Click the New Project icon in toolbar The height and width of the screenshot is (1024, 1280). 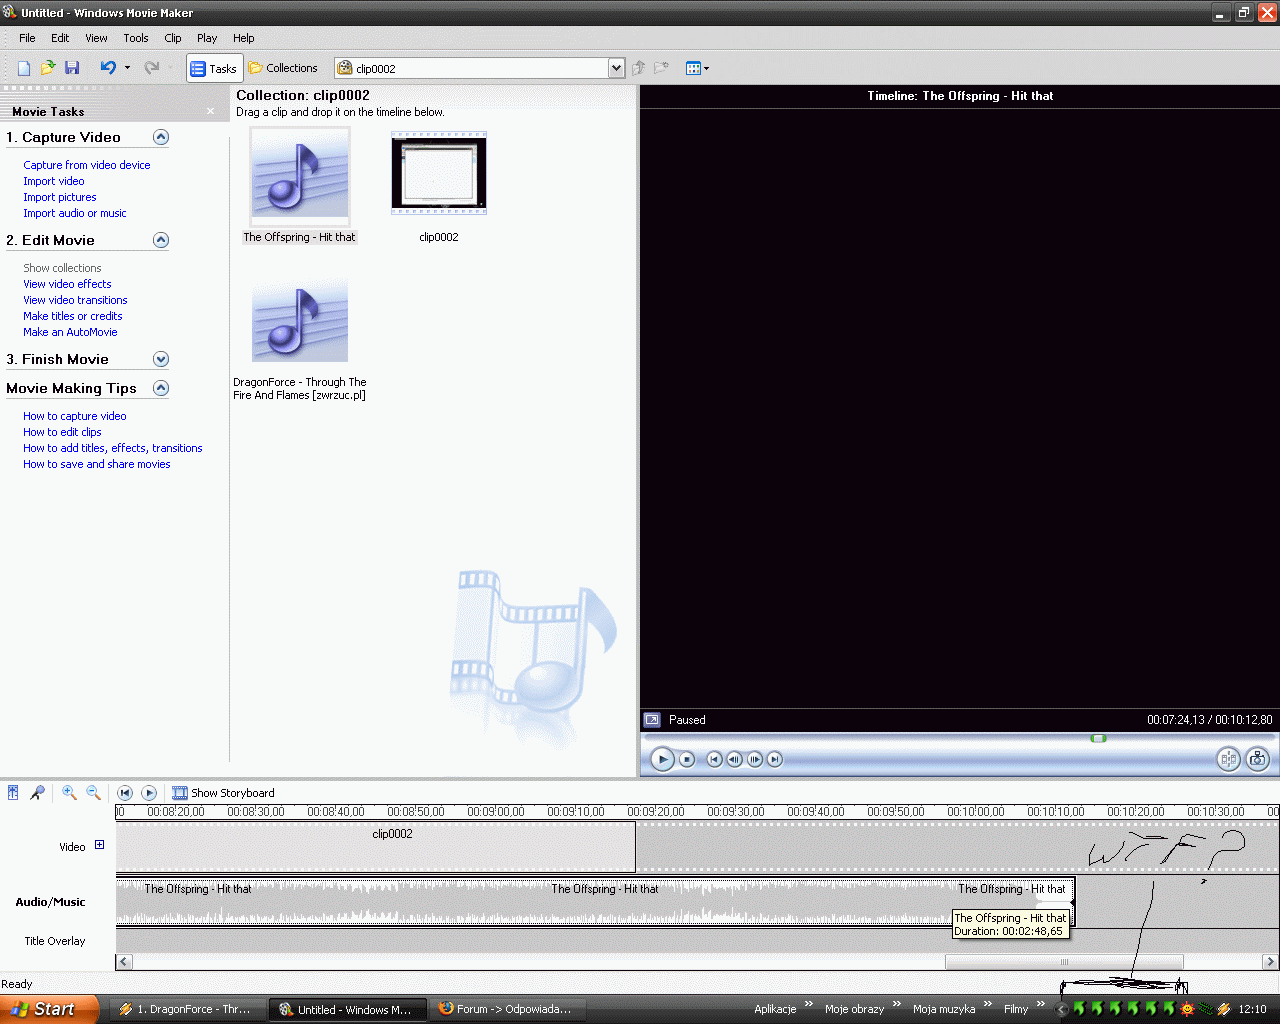[x=24, y=68]
